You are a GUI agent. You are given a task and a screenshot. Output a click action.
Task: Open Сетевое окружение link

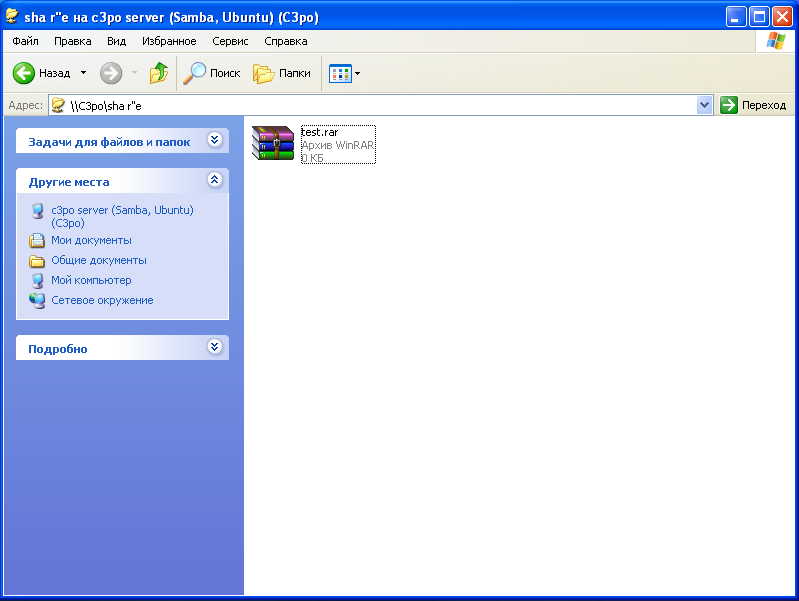(x=102, y=300)
